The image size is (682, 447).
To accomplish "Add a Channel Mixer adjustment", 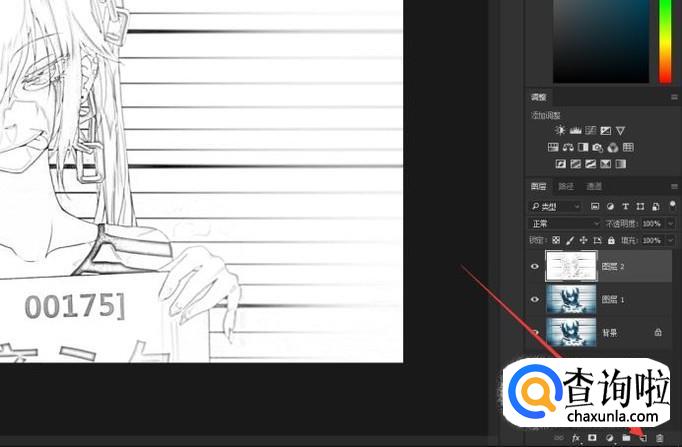I will click(x=613, y=147).
